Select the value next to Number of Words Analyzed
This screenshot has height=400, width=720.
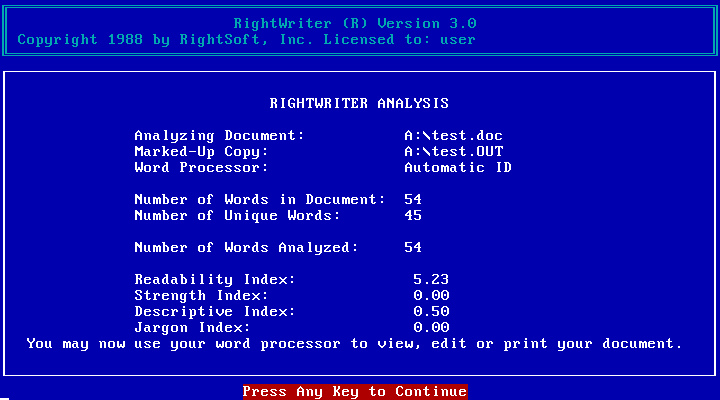click(x=413, y=248)
